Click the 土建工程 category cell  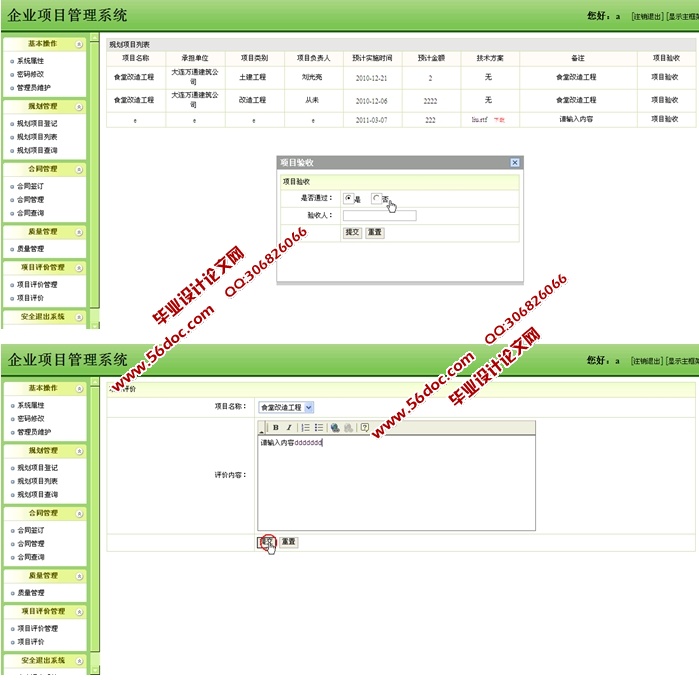point(252,77)
